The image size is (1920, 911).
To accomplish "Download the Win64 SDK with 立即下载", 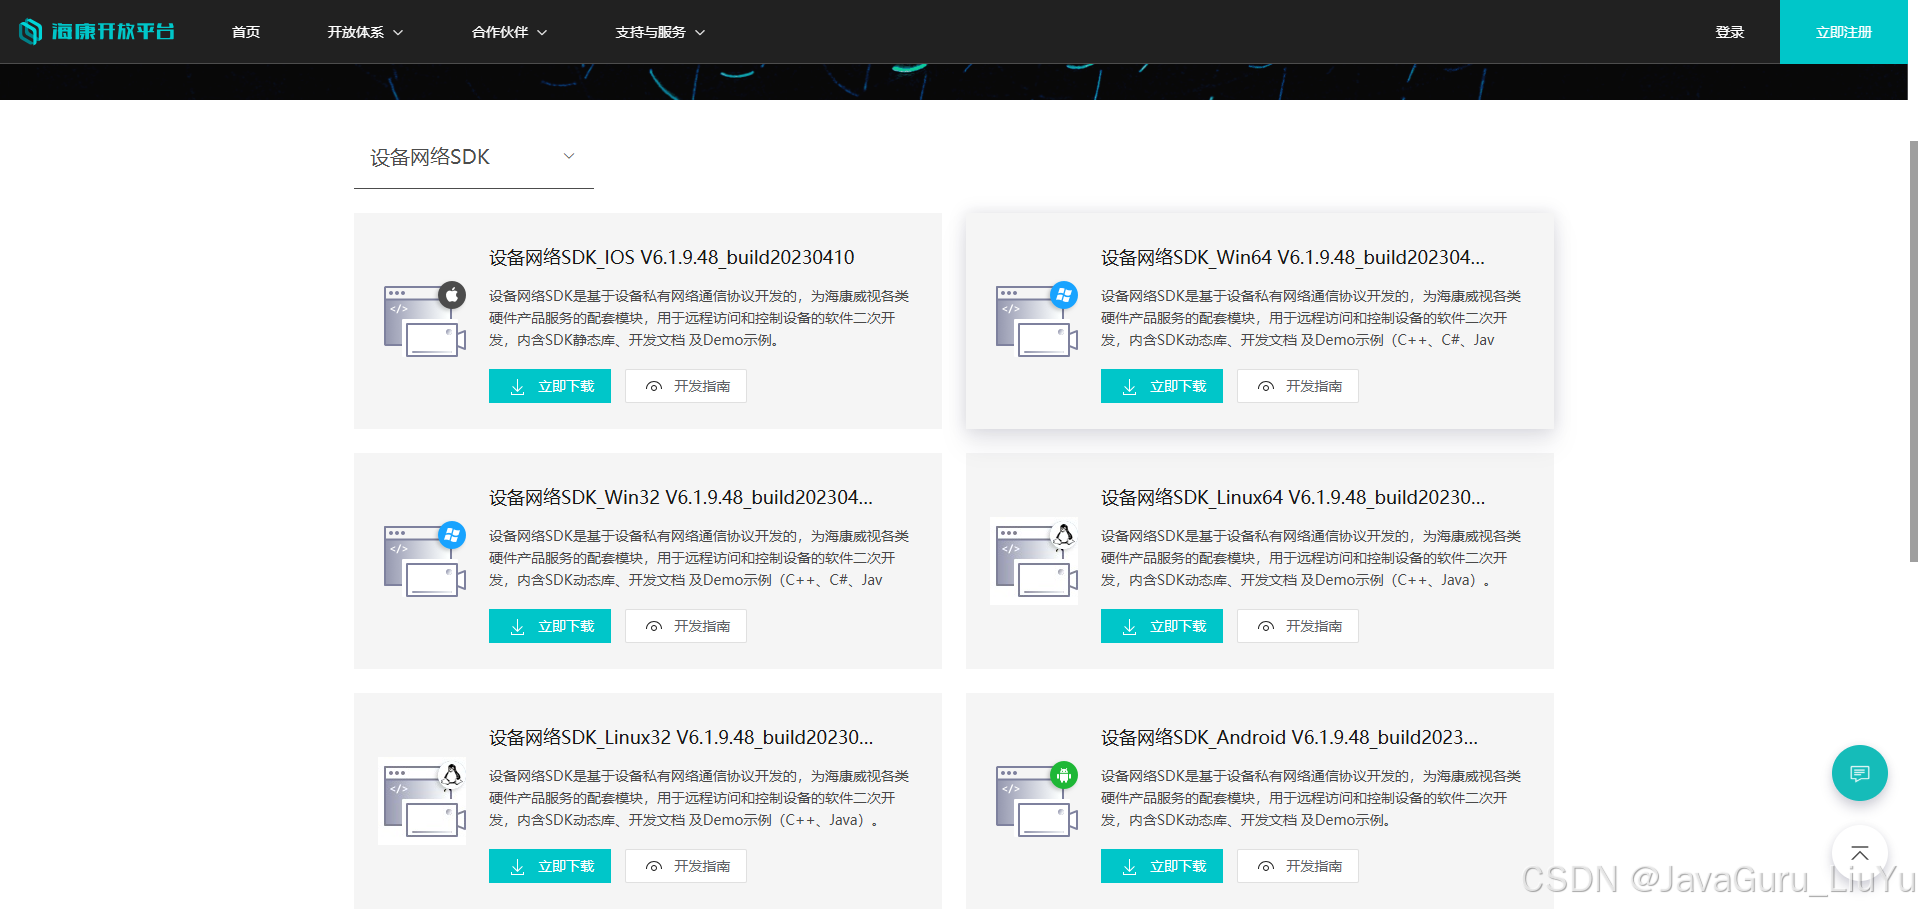I will [1162, 386].
